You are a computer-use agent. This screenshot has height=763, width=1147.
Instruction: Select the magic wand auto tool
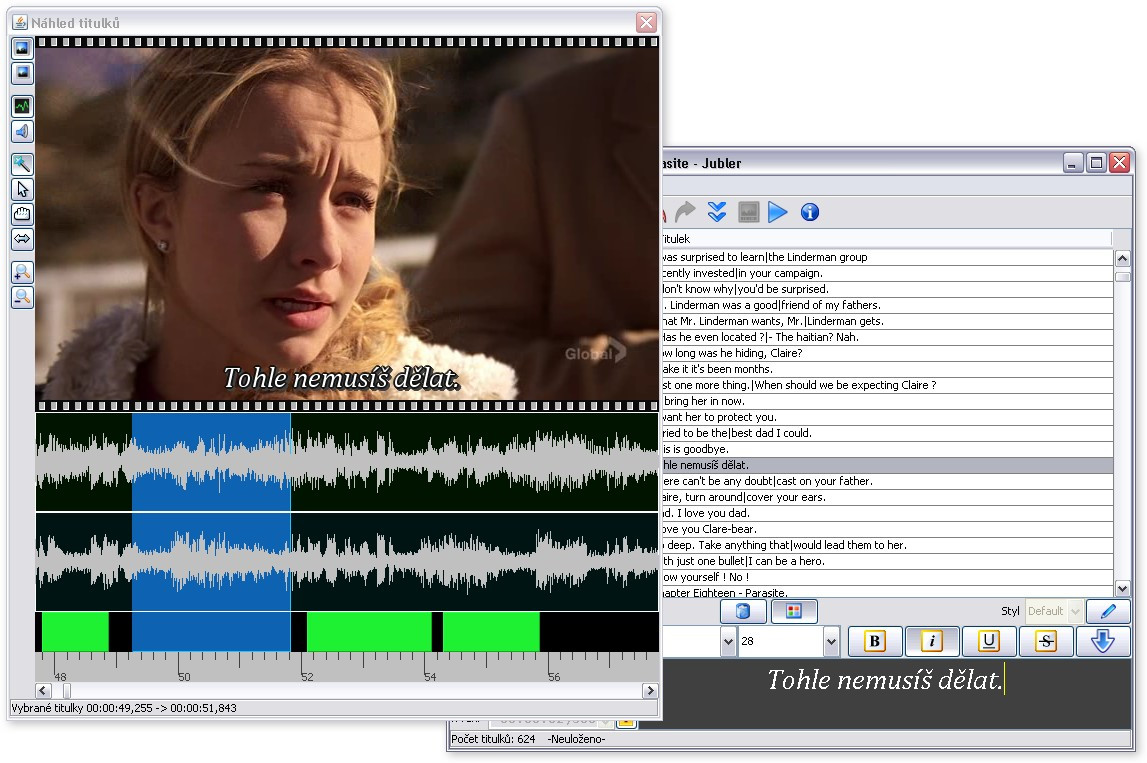point(23,165)
